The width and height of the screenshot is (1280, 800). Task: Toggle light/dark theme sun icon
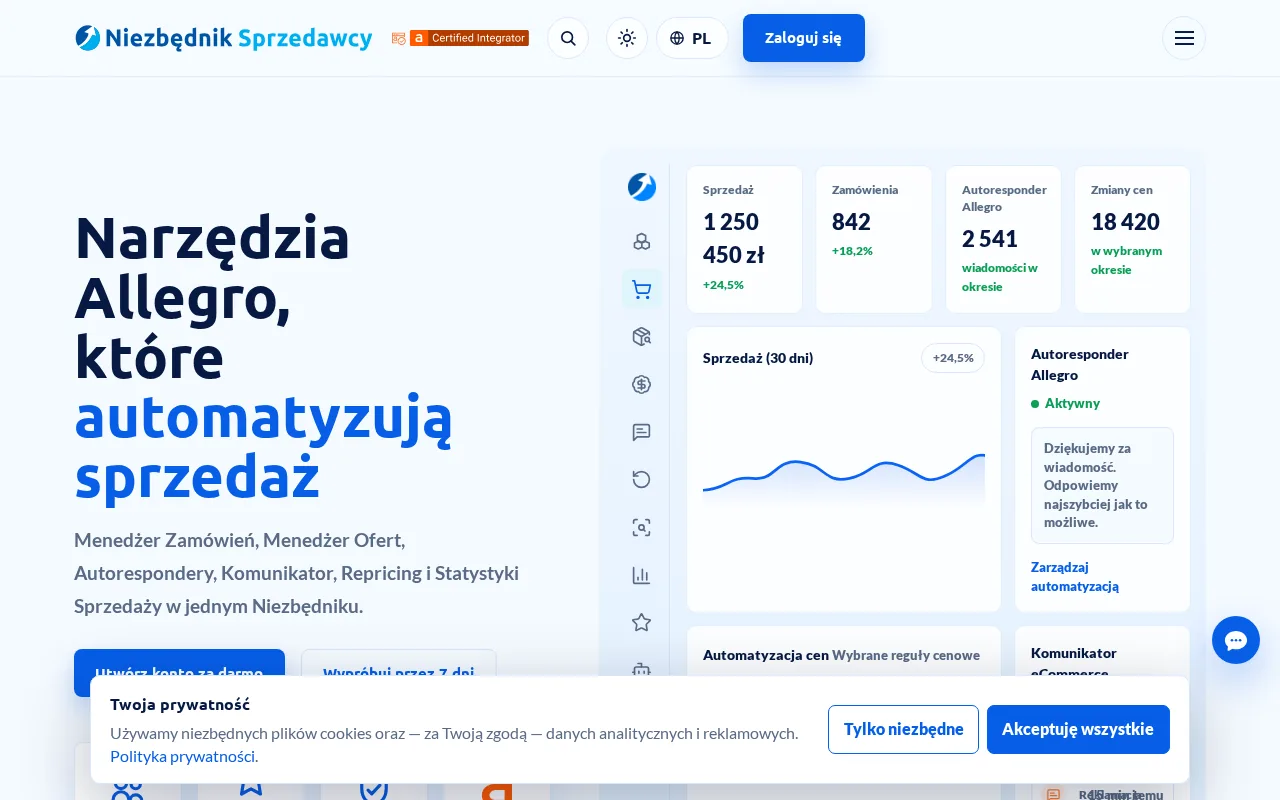pyautogui.click(x=627, y=38)
